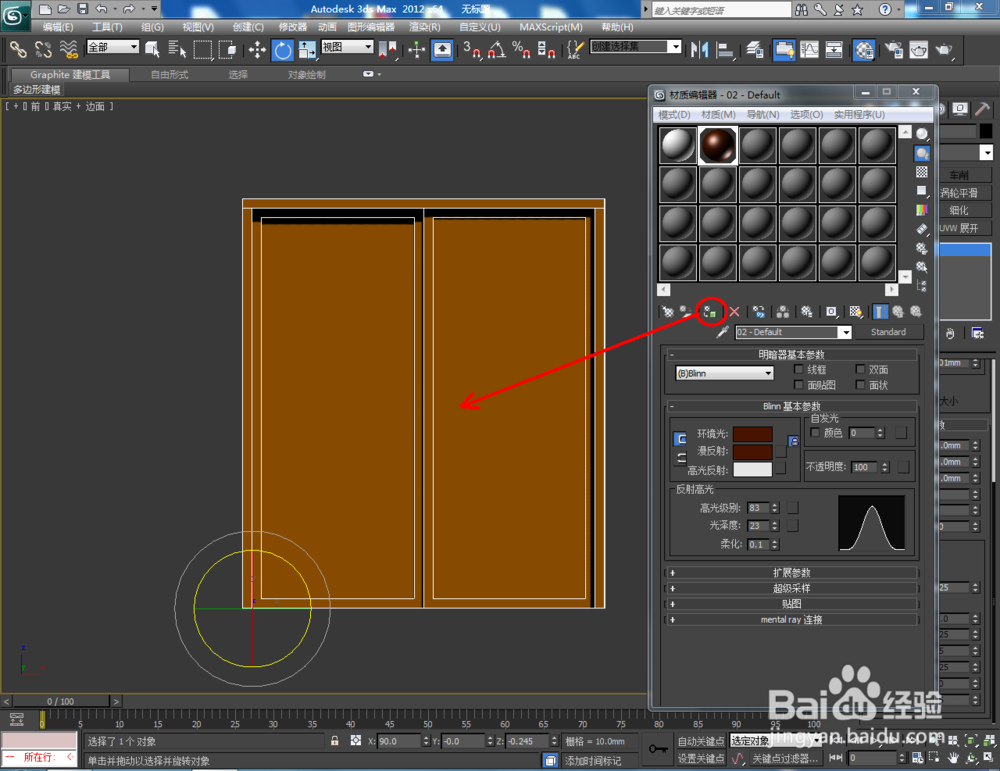Open the 视图 reference coordinate dropdown
Screen dimensions: 1000x771
click(x=347, y=47)
